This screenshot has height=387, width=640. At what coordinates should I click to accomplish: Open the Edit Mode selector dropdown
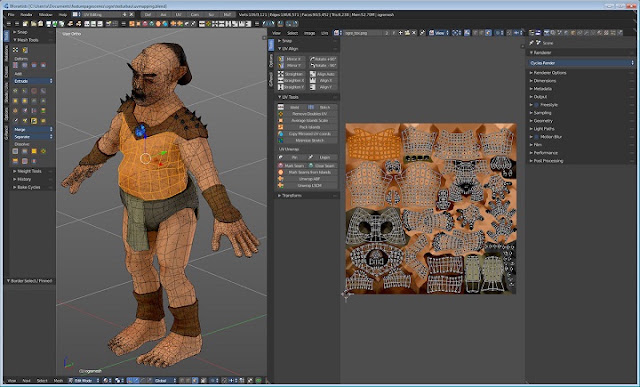point(85,380)
